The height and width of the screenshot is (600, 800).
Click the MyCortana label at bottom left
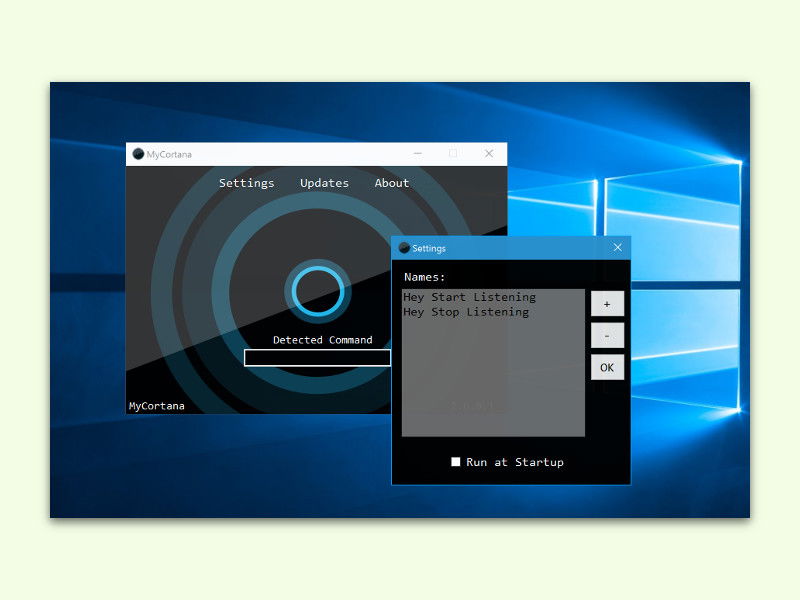[x=157, y=406]
